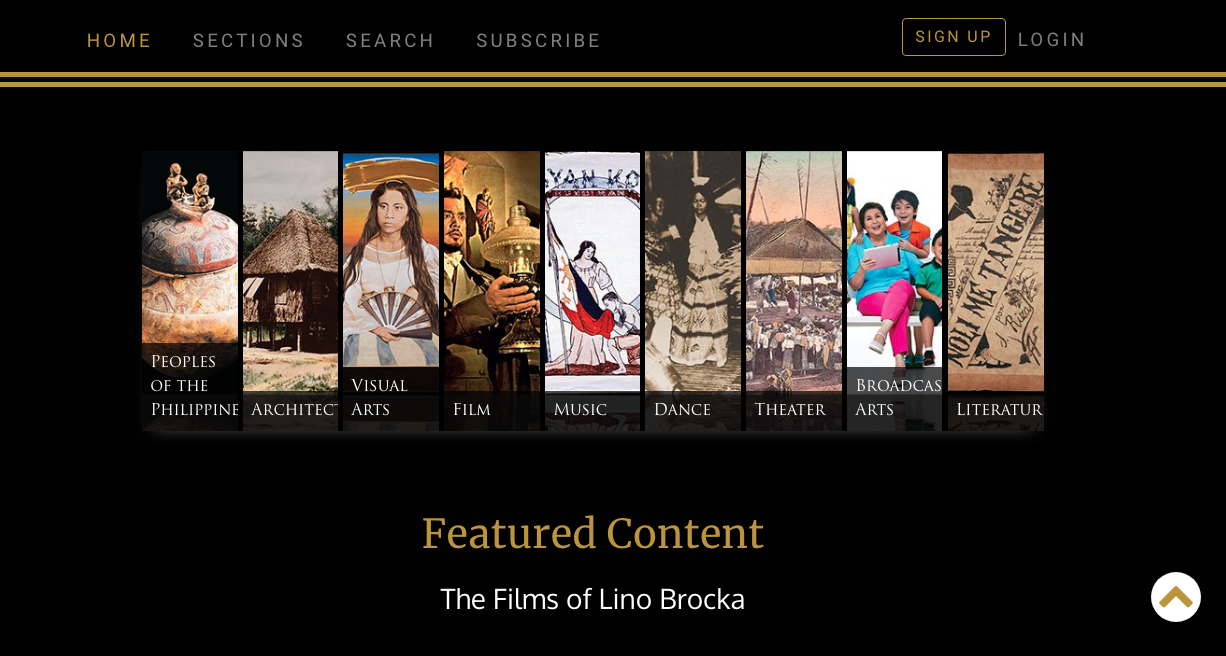Click the Sign Up button

click(954, 37)
